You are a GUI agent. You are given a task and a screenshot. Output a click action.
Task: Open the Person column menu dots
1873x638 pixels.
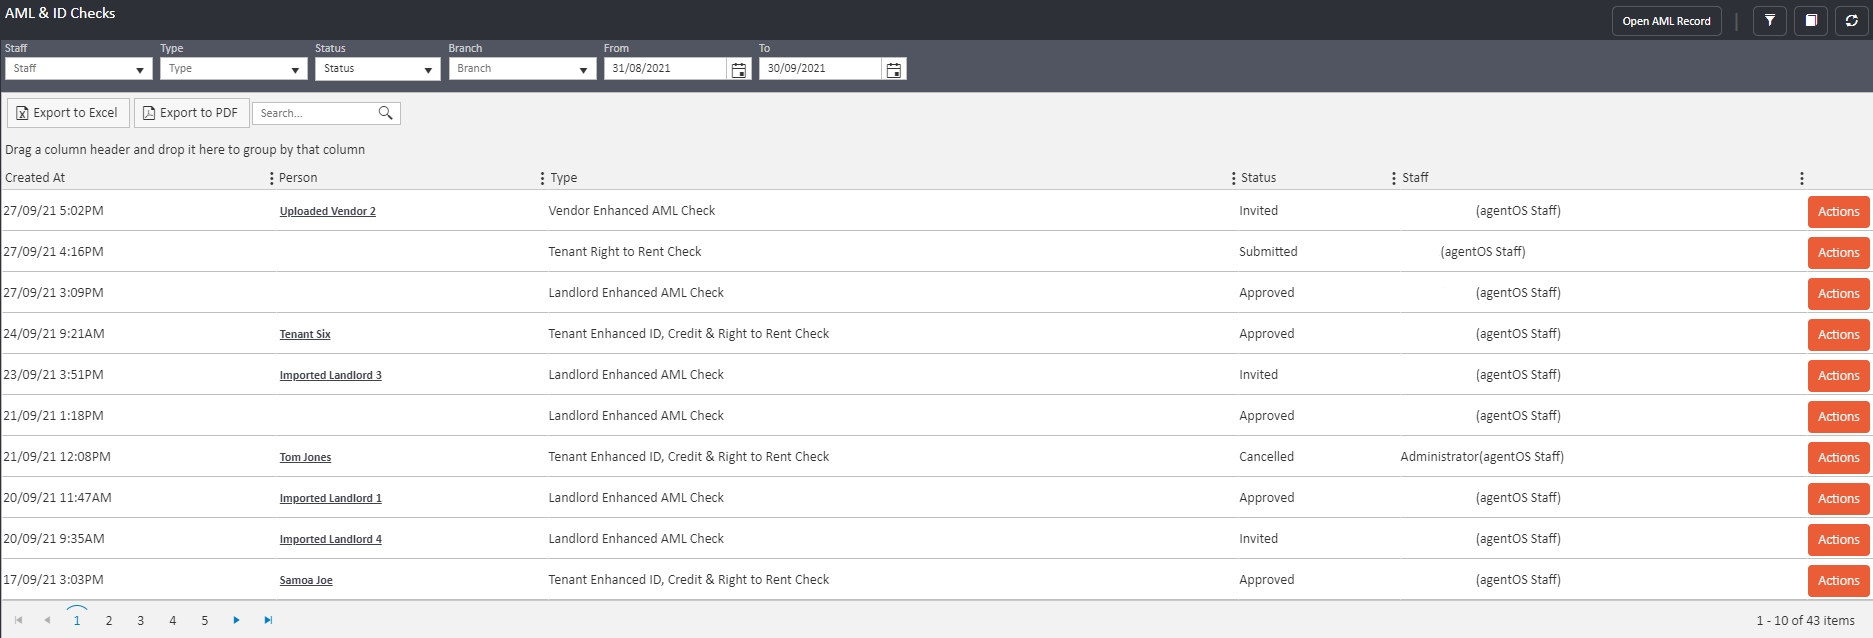point(272,178)
